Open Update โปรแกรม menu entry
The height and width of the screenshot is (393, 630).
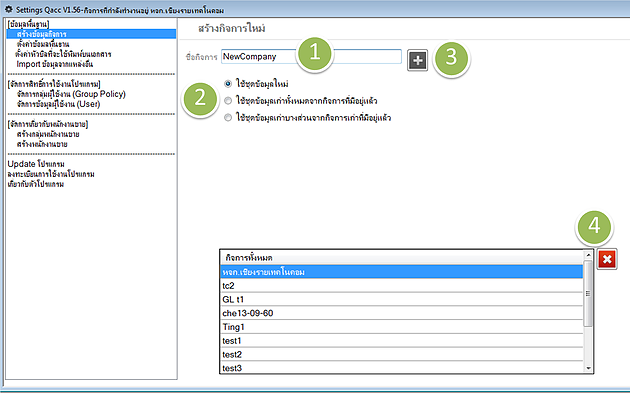click(36, 164)
